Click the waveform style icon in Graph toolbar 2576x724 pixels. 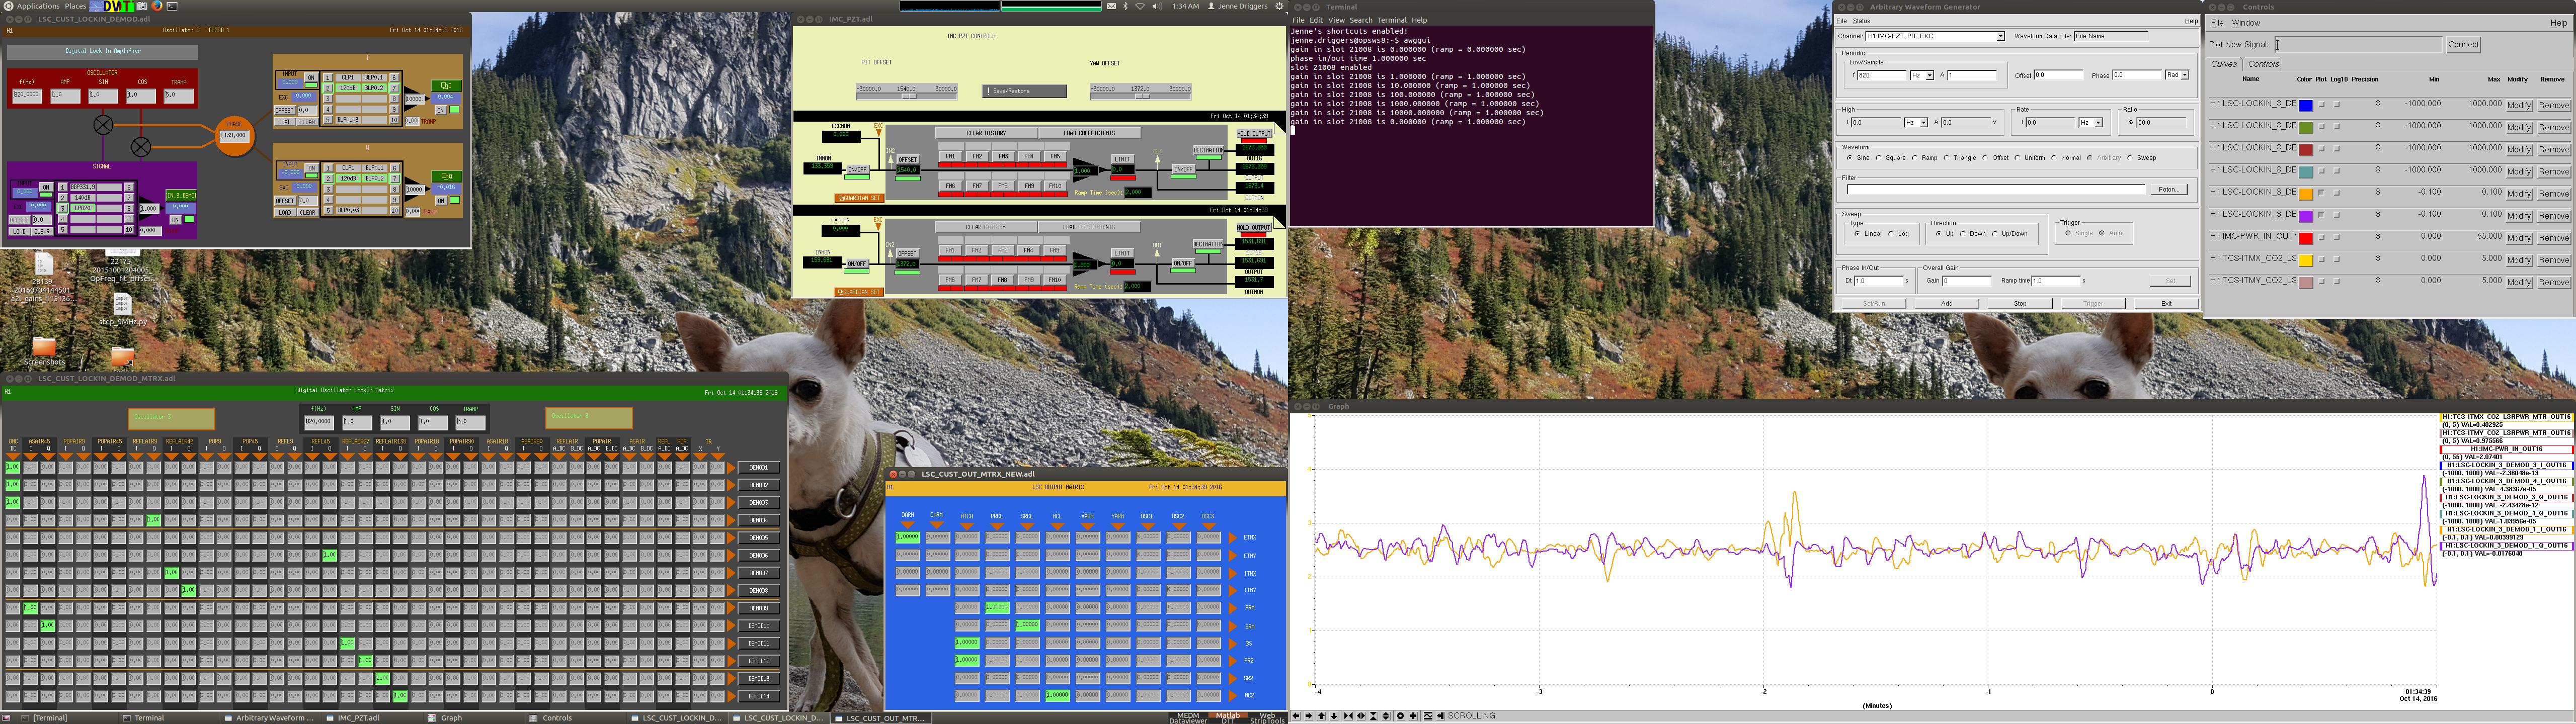tap(1428, 716)
